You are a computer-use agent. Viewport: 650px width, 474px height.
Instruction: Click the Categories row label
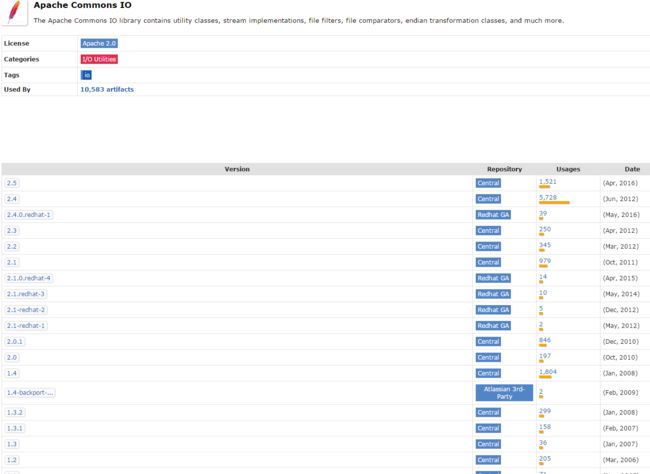(22, 59)
